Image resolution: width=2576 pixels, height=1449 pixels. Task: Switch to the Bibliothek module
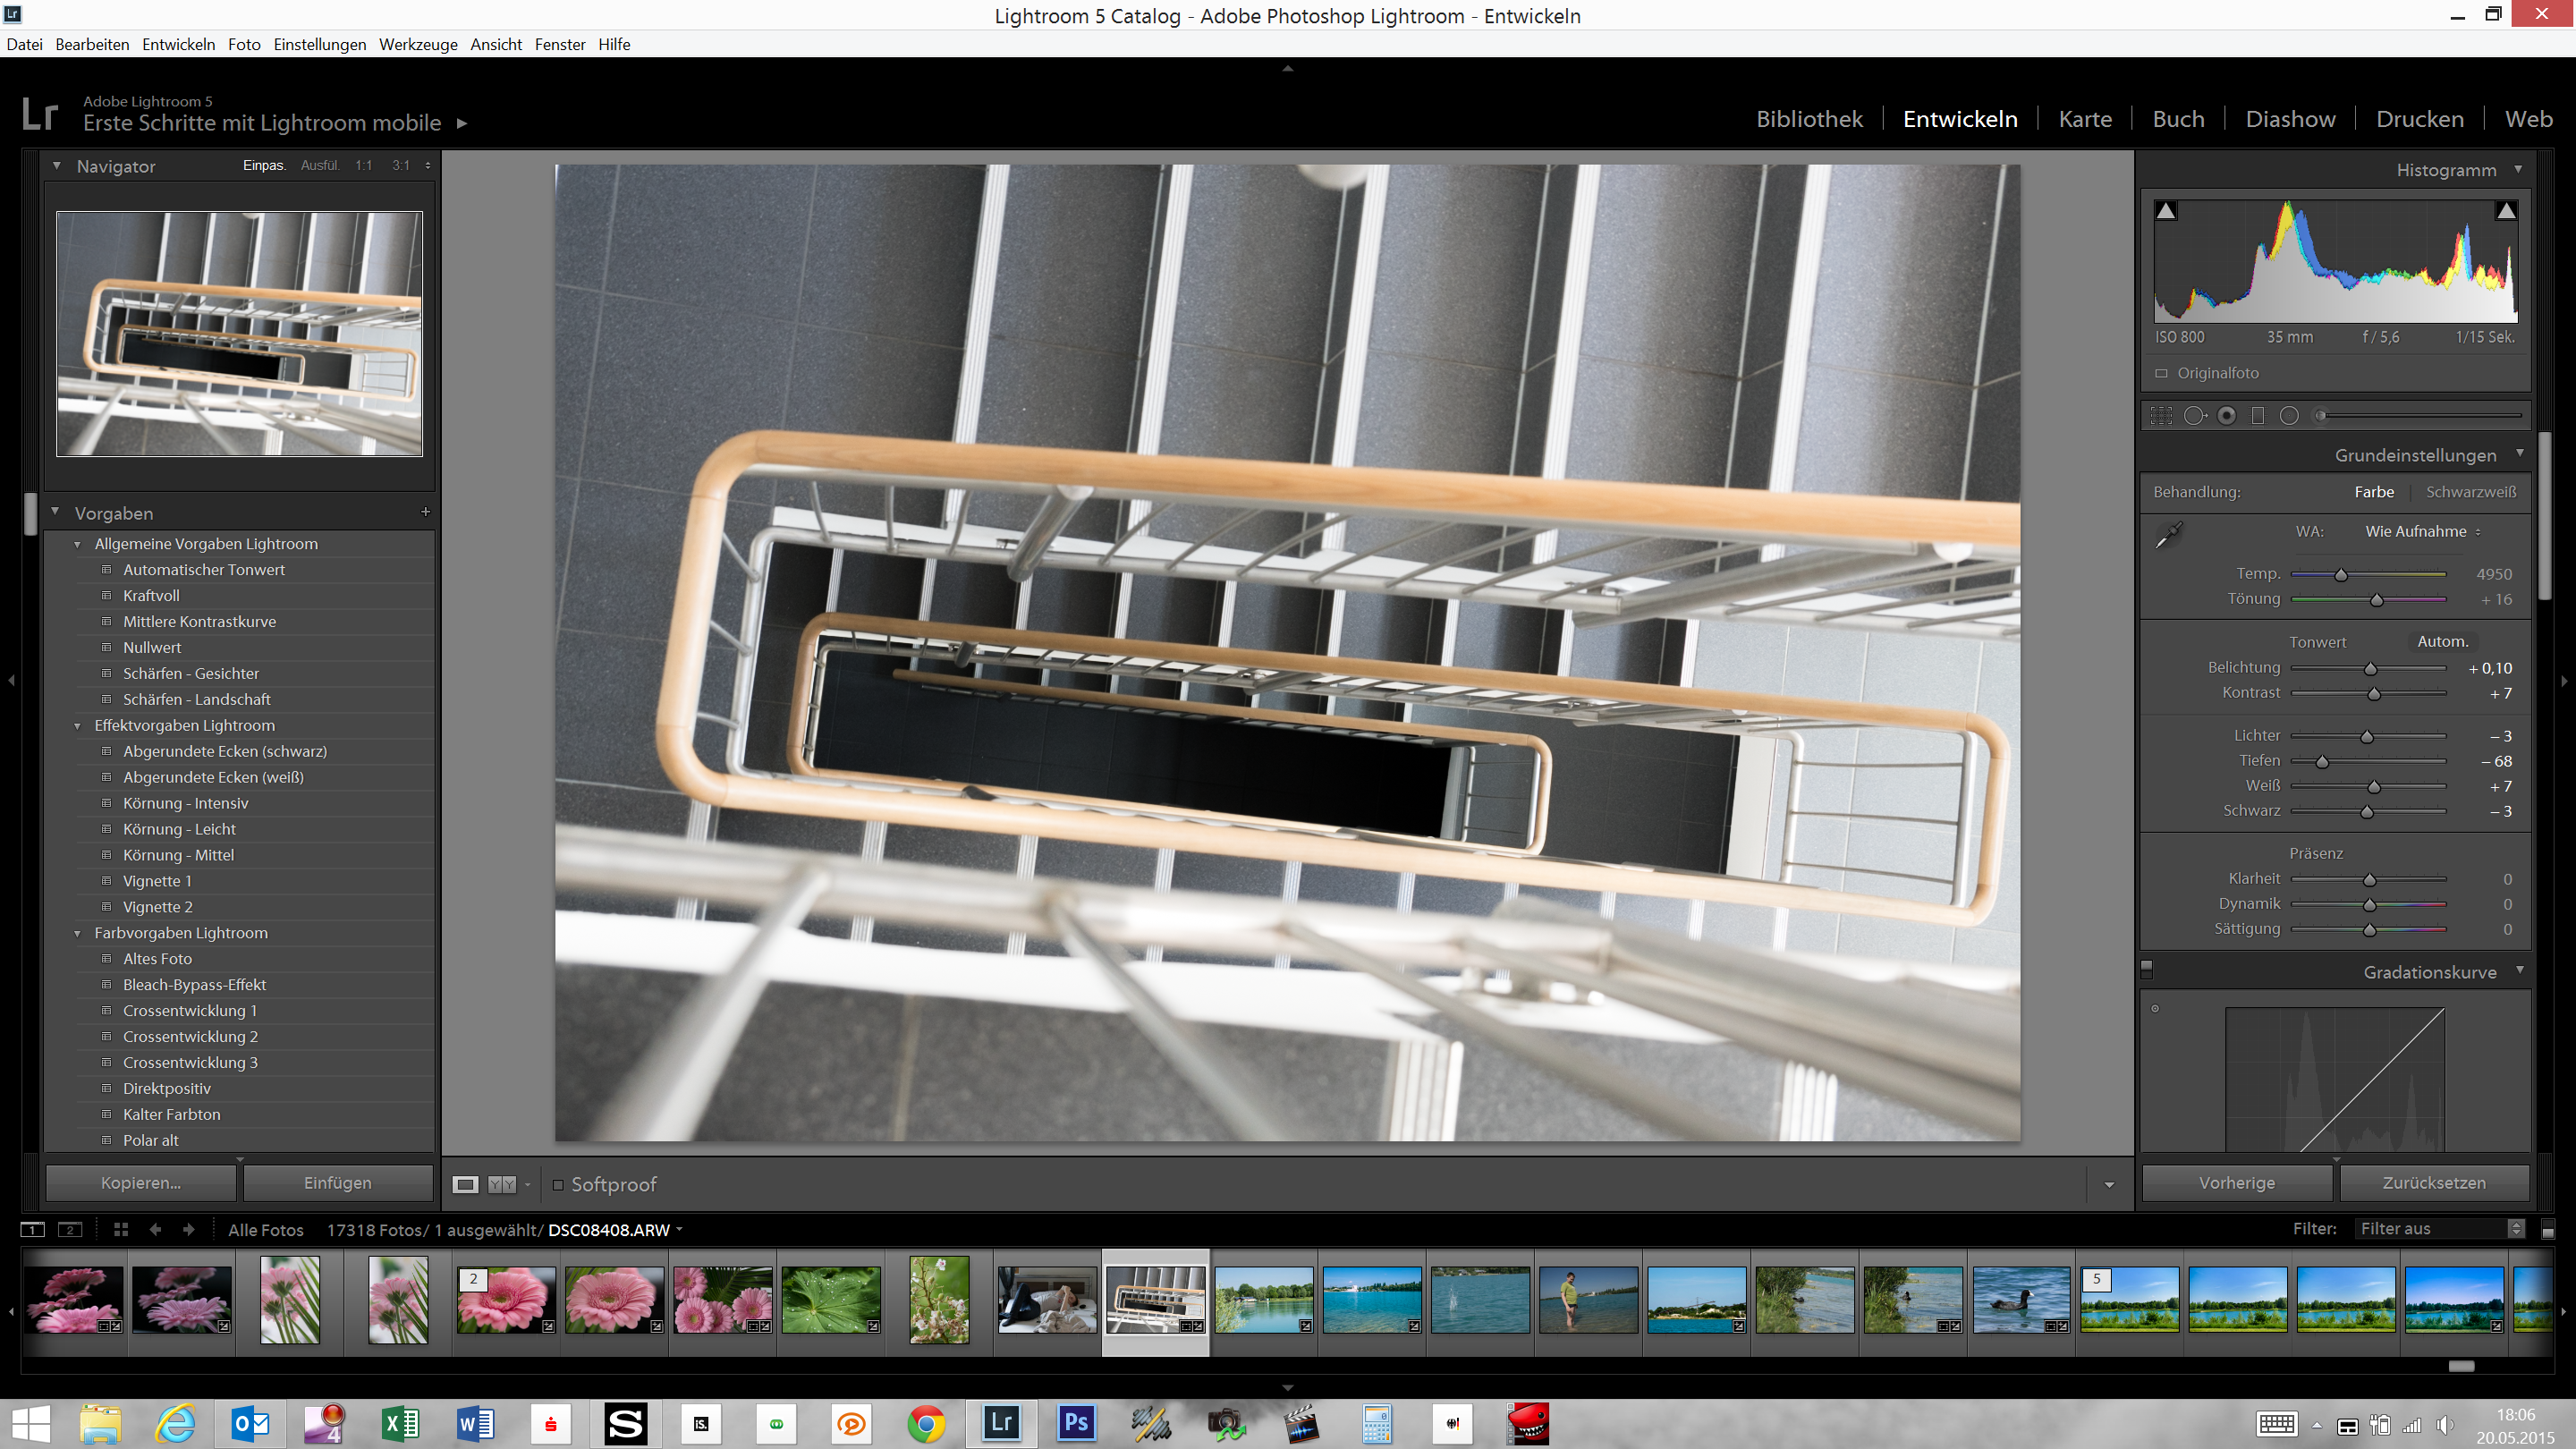tap(1810, 118)
